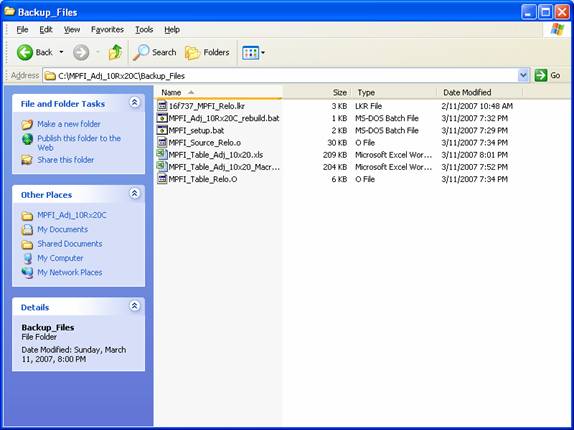Sort by the Date Modified column header
This screenshot has height=430, width=574.
pos(467,93)
